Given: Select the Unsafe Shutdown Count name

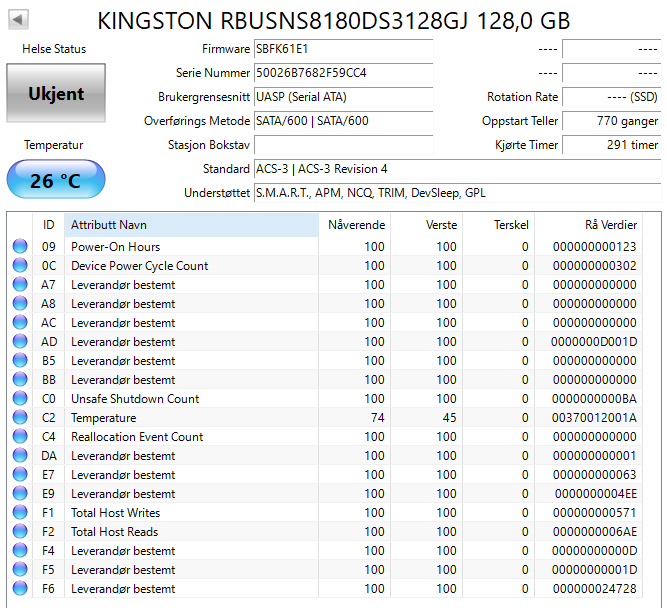Looking at the screenshot, I should 135,399.
